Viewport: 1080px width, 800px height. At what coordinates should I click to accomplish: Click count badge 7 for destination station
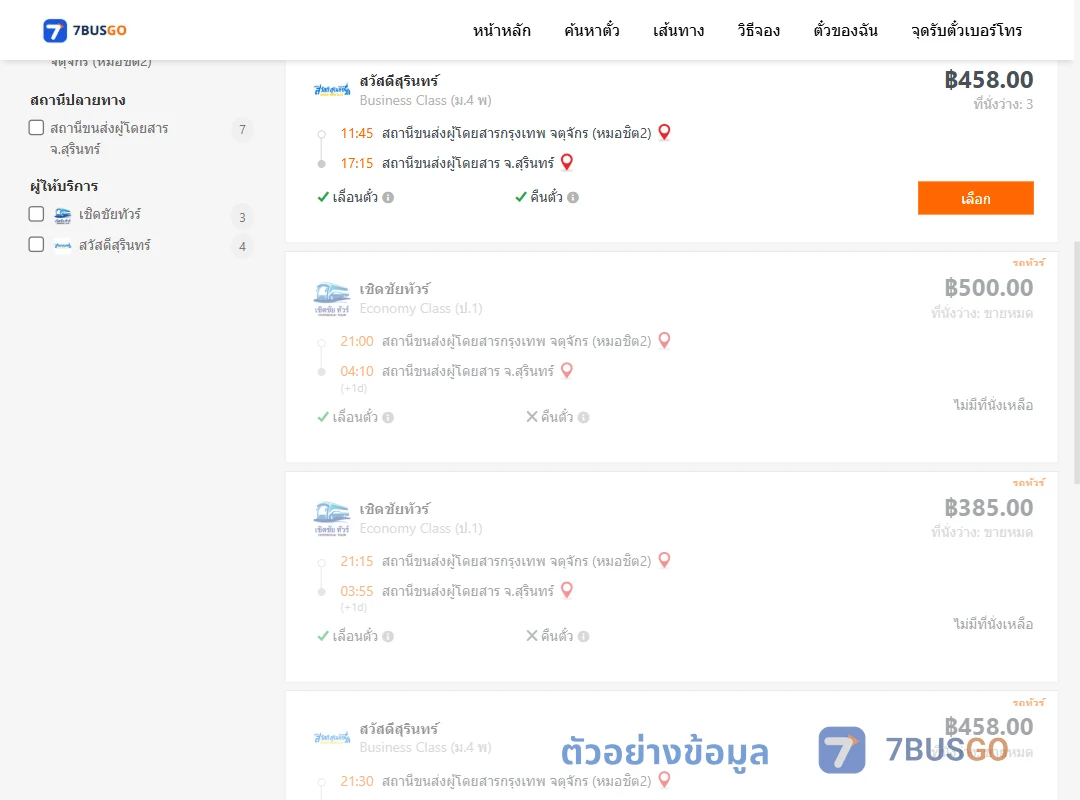pyautogui.click(x=242, y=130)
